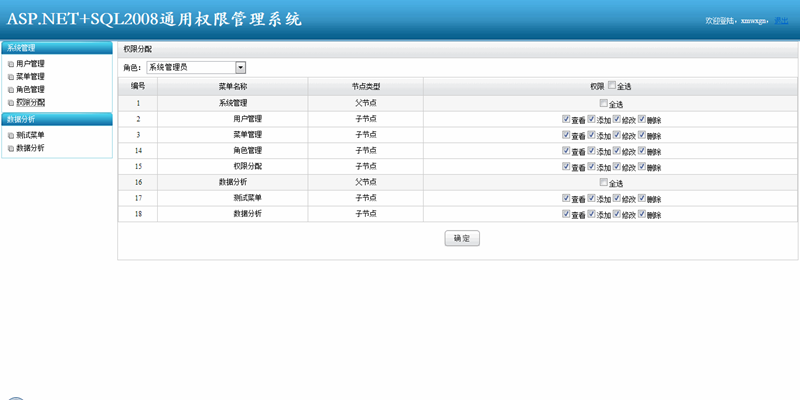This screenshot has width=800, height=400.
Task: Uncheck 添加 for 角色管理 row
Action: (591, 151)
